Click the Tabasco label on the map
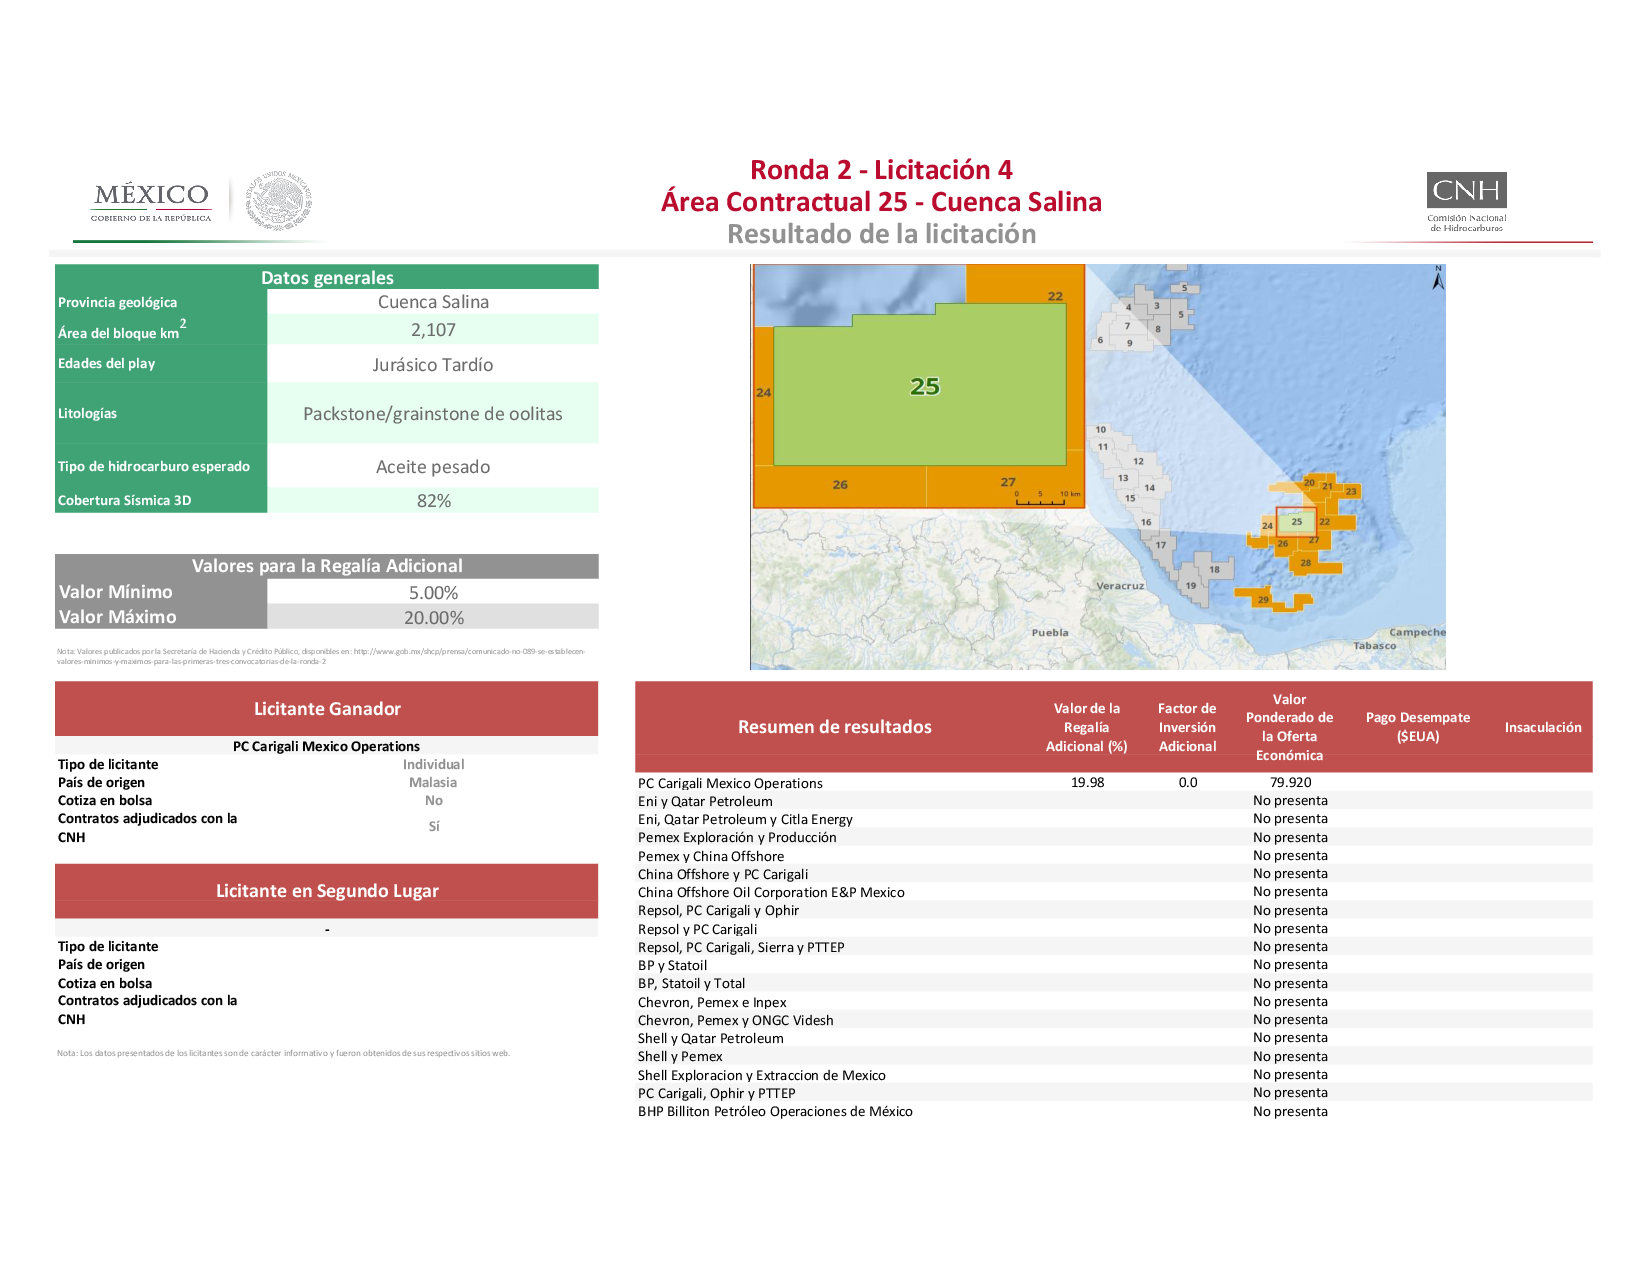Image resolution: width=1650 pixels, height=1275 pixels. 1375,646
